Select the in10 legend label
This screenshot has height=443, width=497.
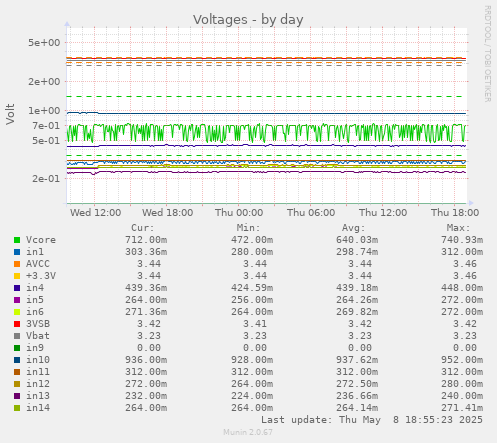click(x=38, y=360)
